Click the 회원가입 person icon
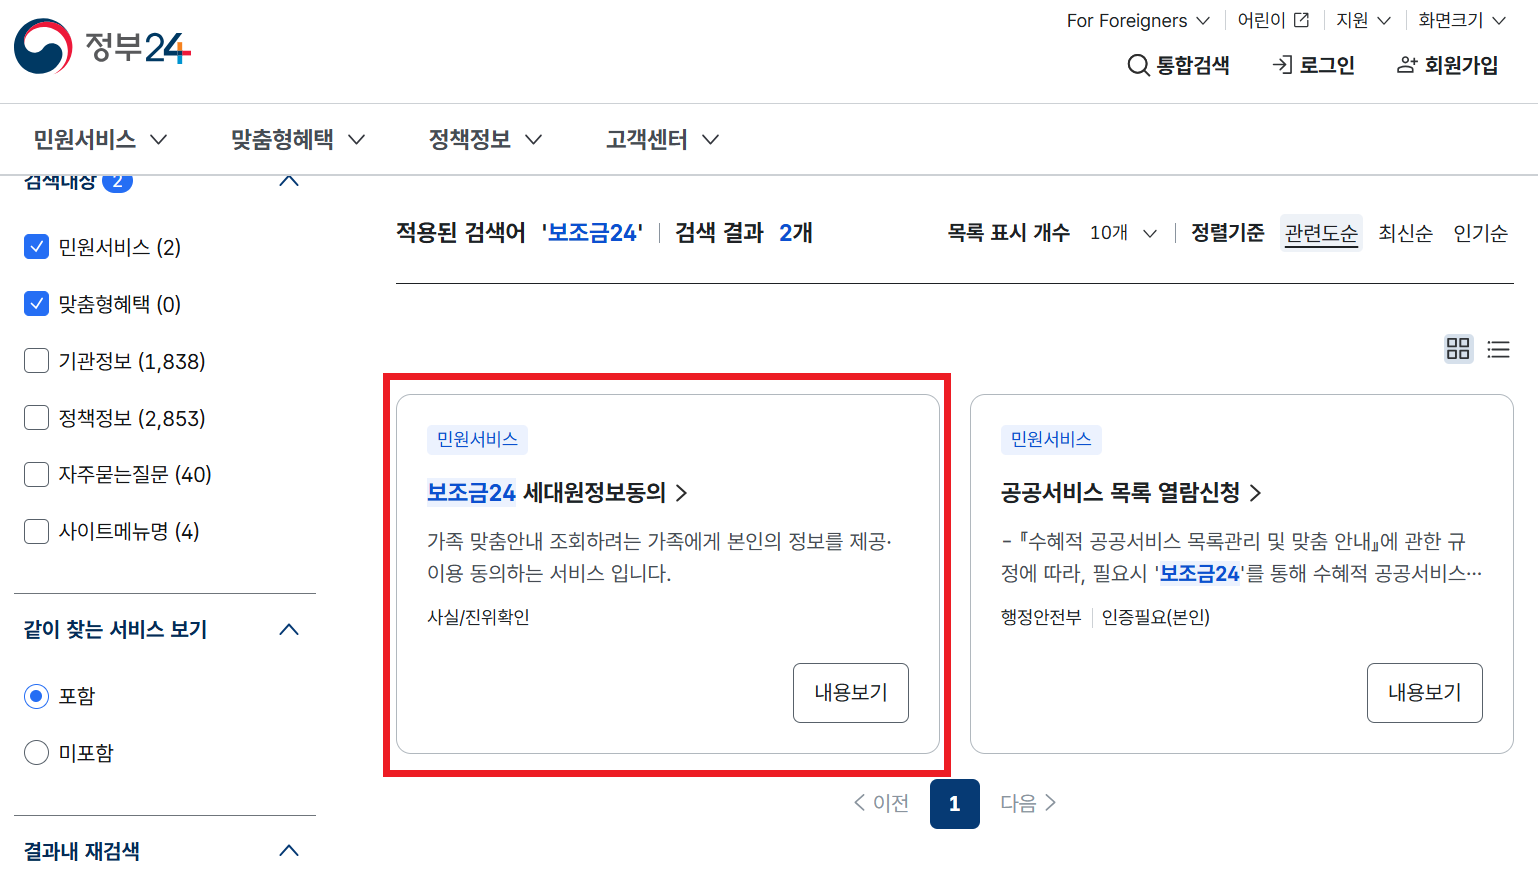 click(1407, 65)
